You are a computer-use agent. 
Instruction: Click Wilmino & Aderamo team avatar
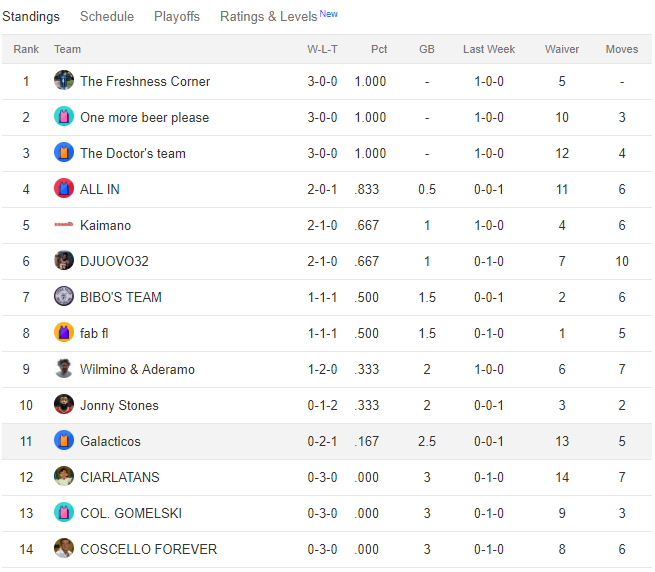point(64,369)
